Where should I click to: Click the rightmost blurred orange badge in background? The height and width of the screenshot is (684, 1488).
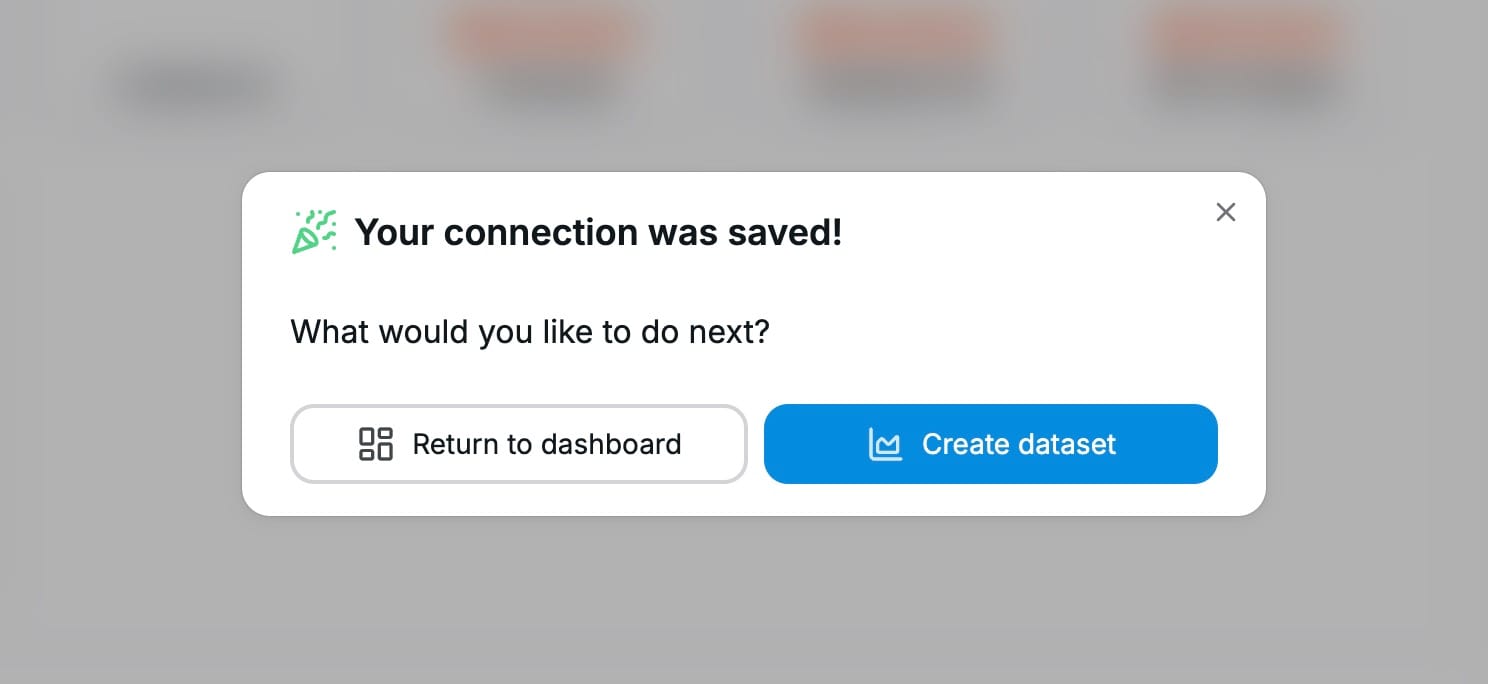(1243, 35)
